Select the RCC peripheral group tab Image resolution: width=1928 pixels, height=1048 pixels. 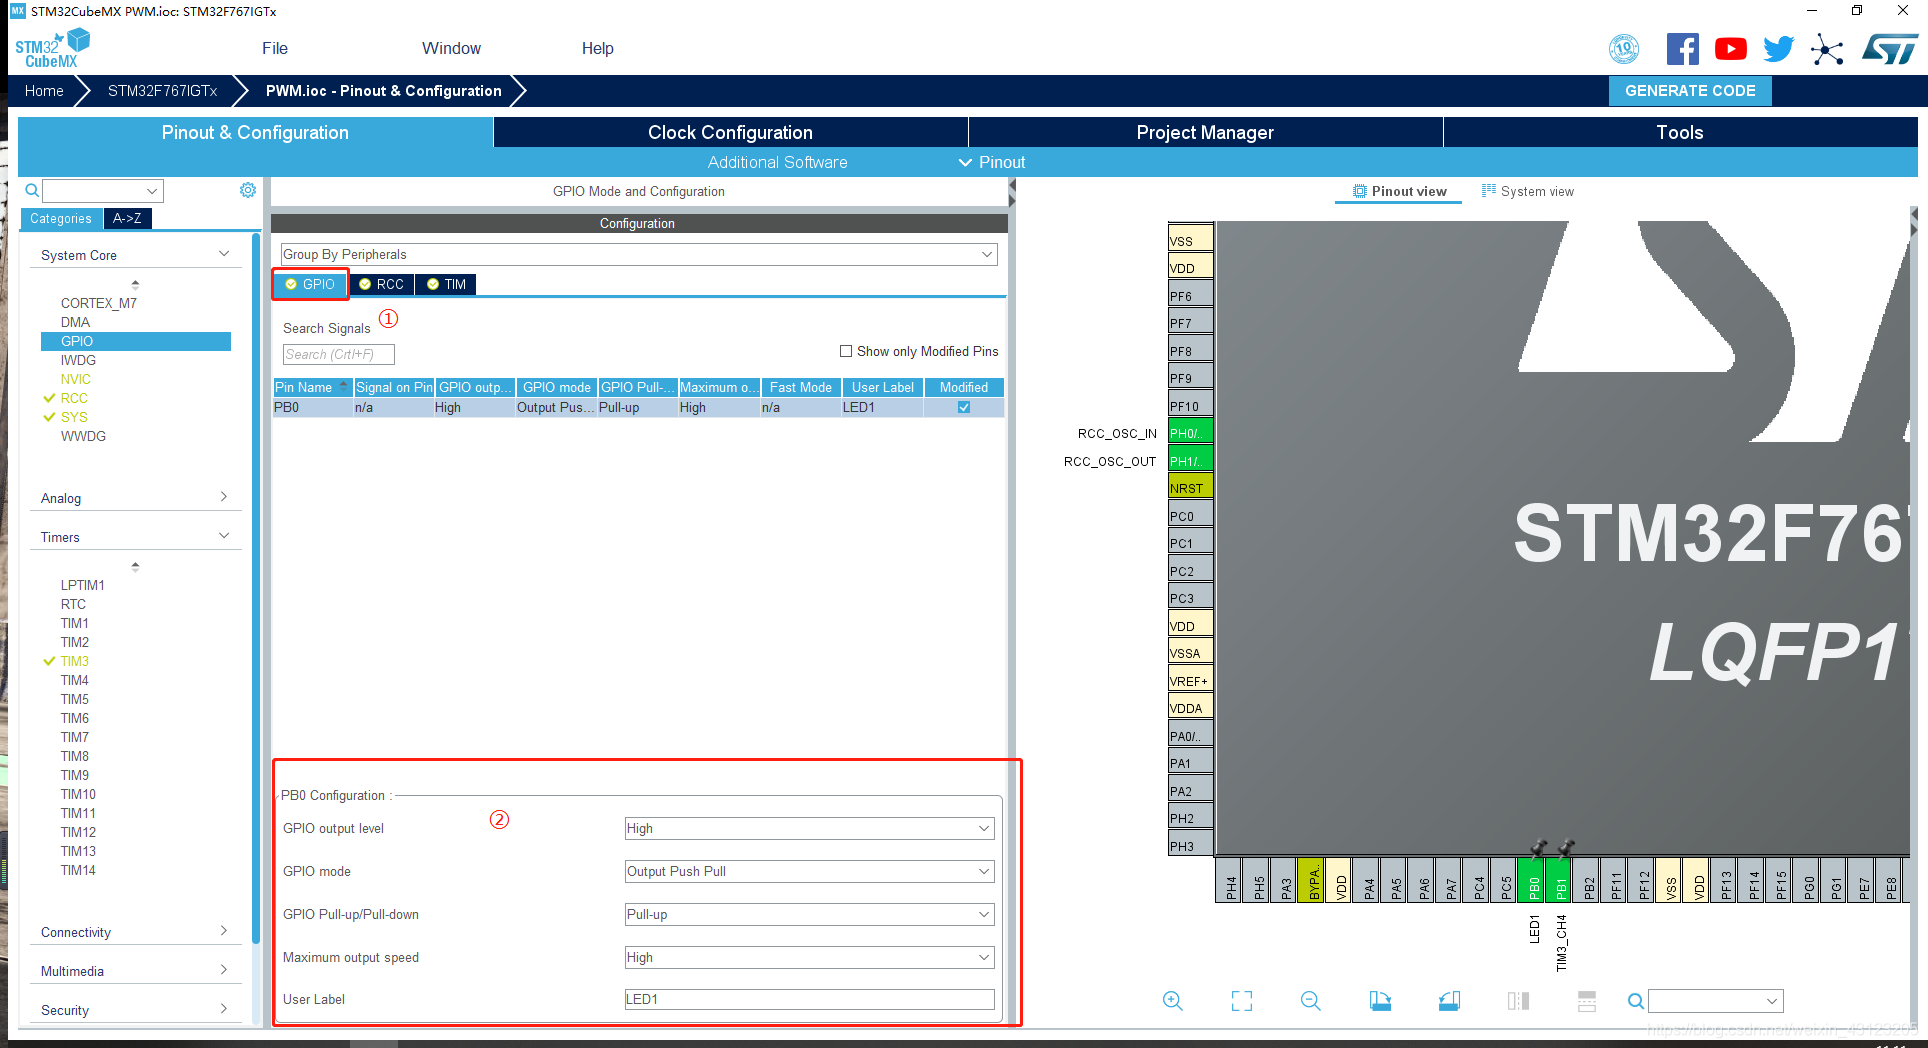382,284
